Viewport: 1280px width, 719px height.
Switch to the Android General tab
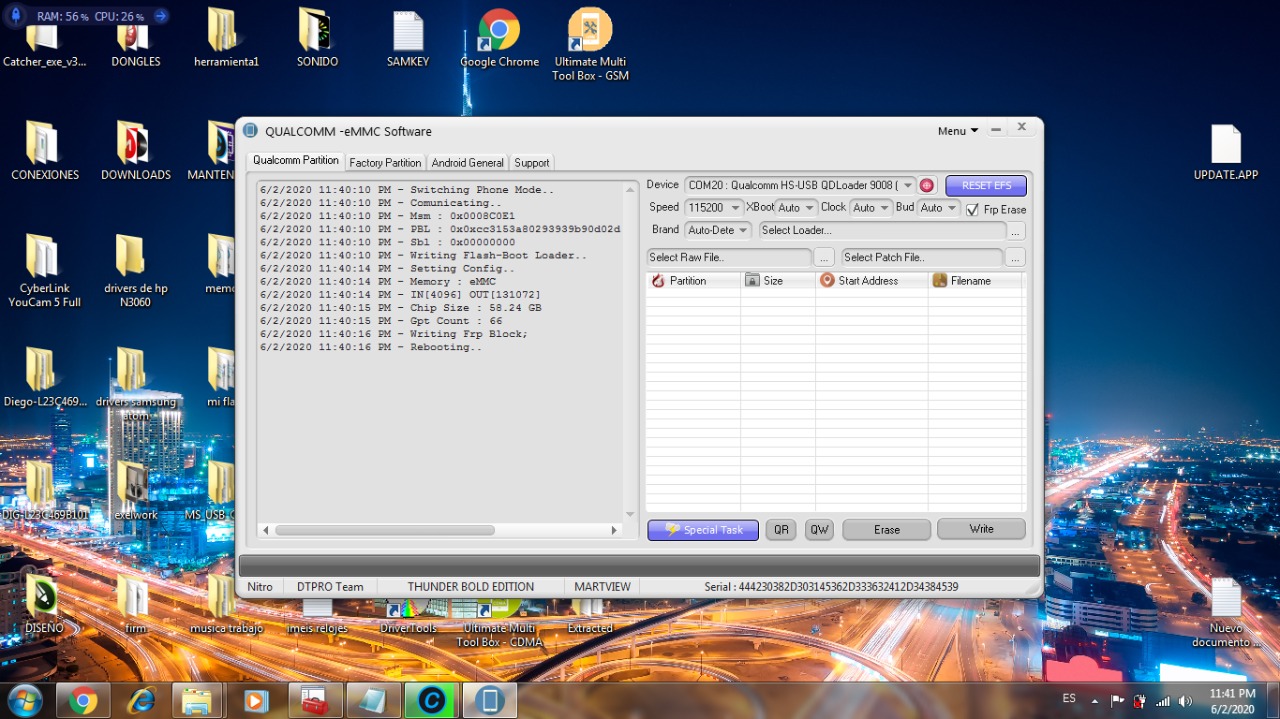pyautogui.click(x=467, y=163)
